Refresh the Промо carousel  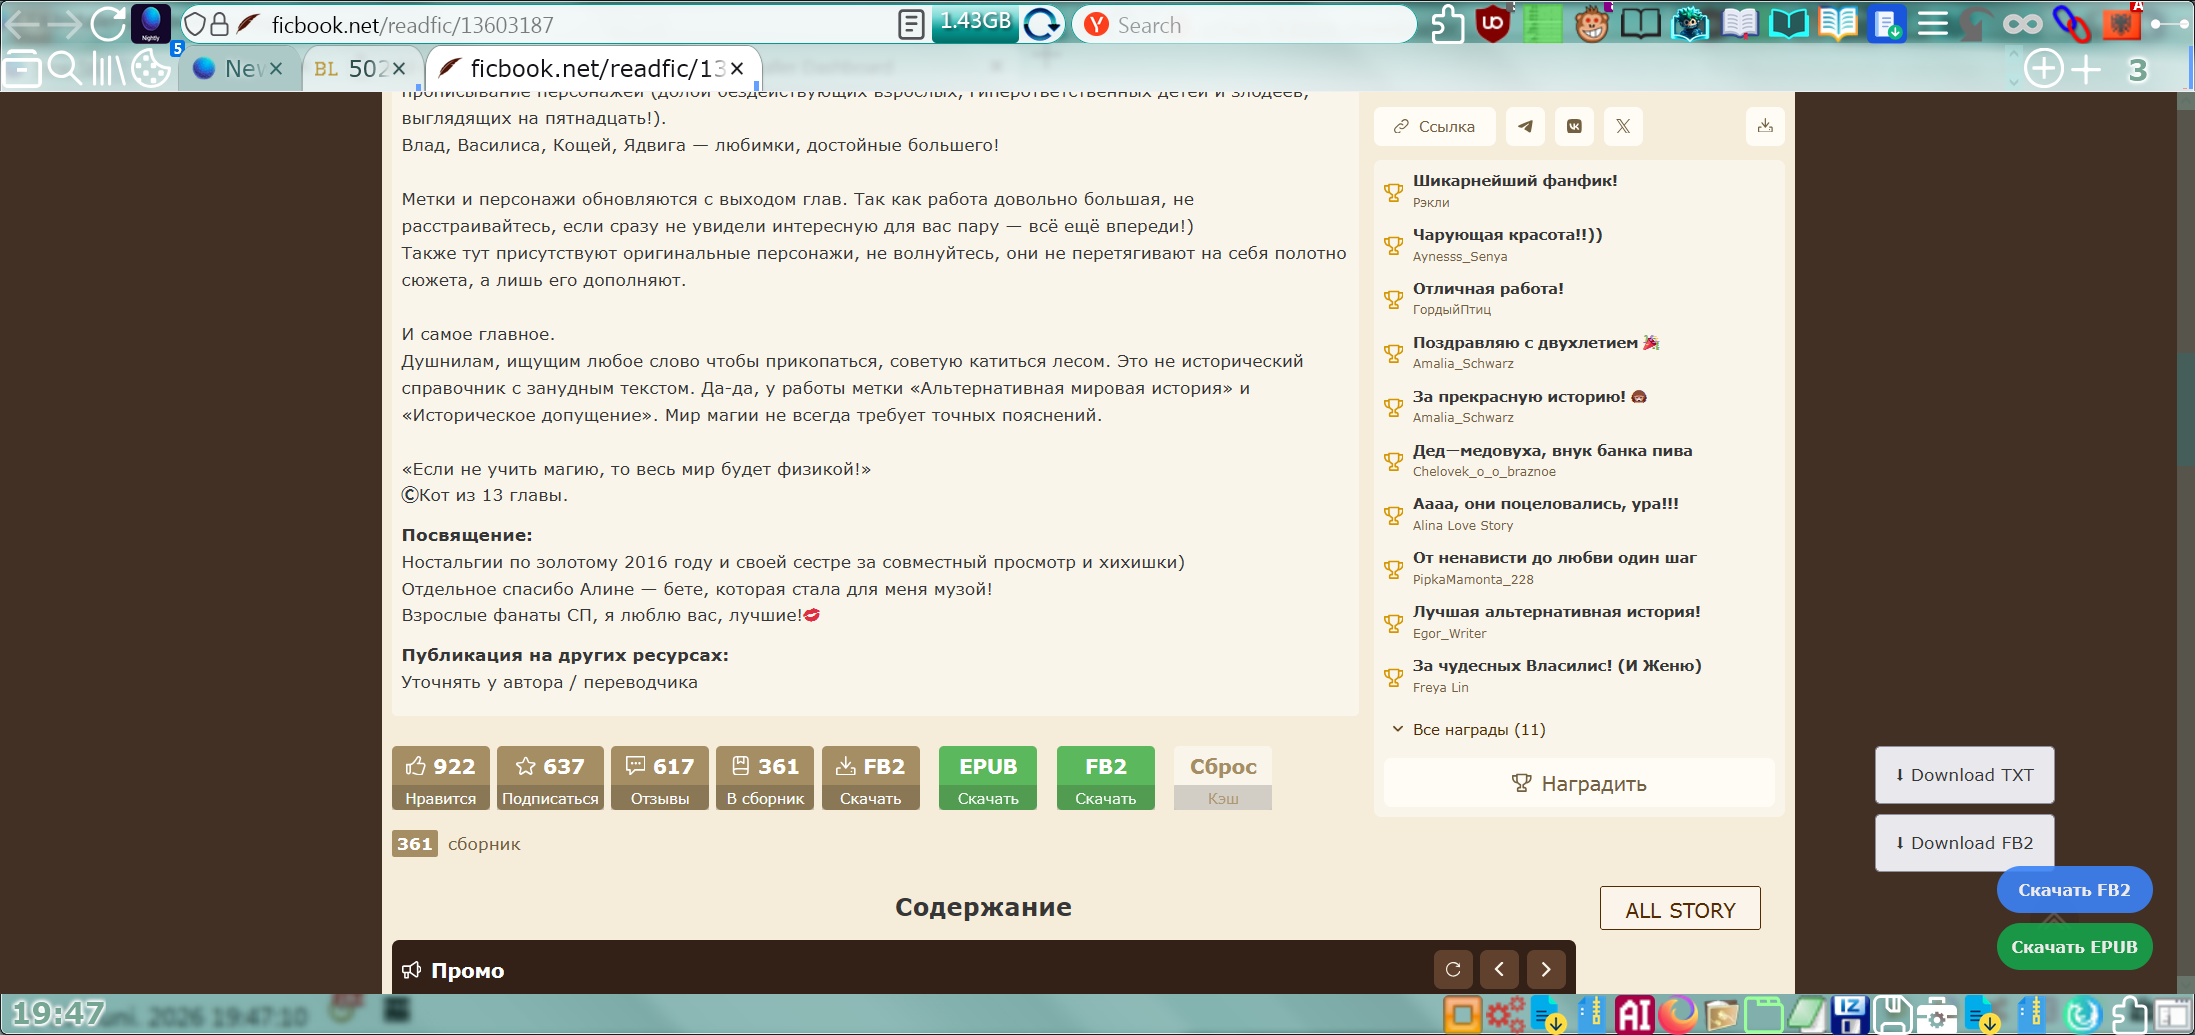click(1453, 969)
